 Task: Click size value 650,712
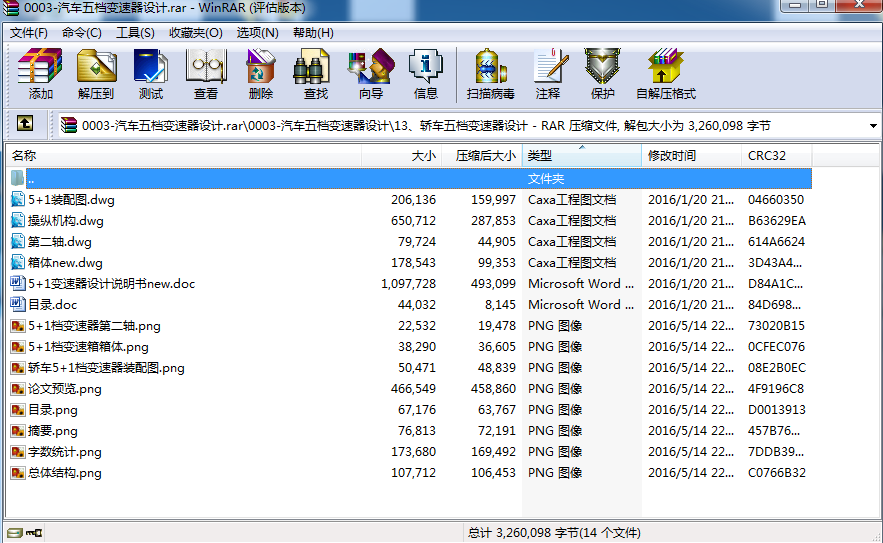[413, 221]
